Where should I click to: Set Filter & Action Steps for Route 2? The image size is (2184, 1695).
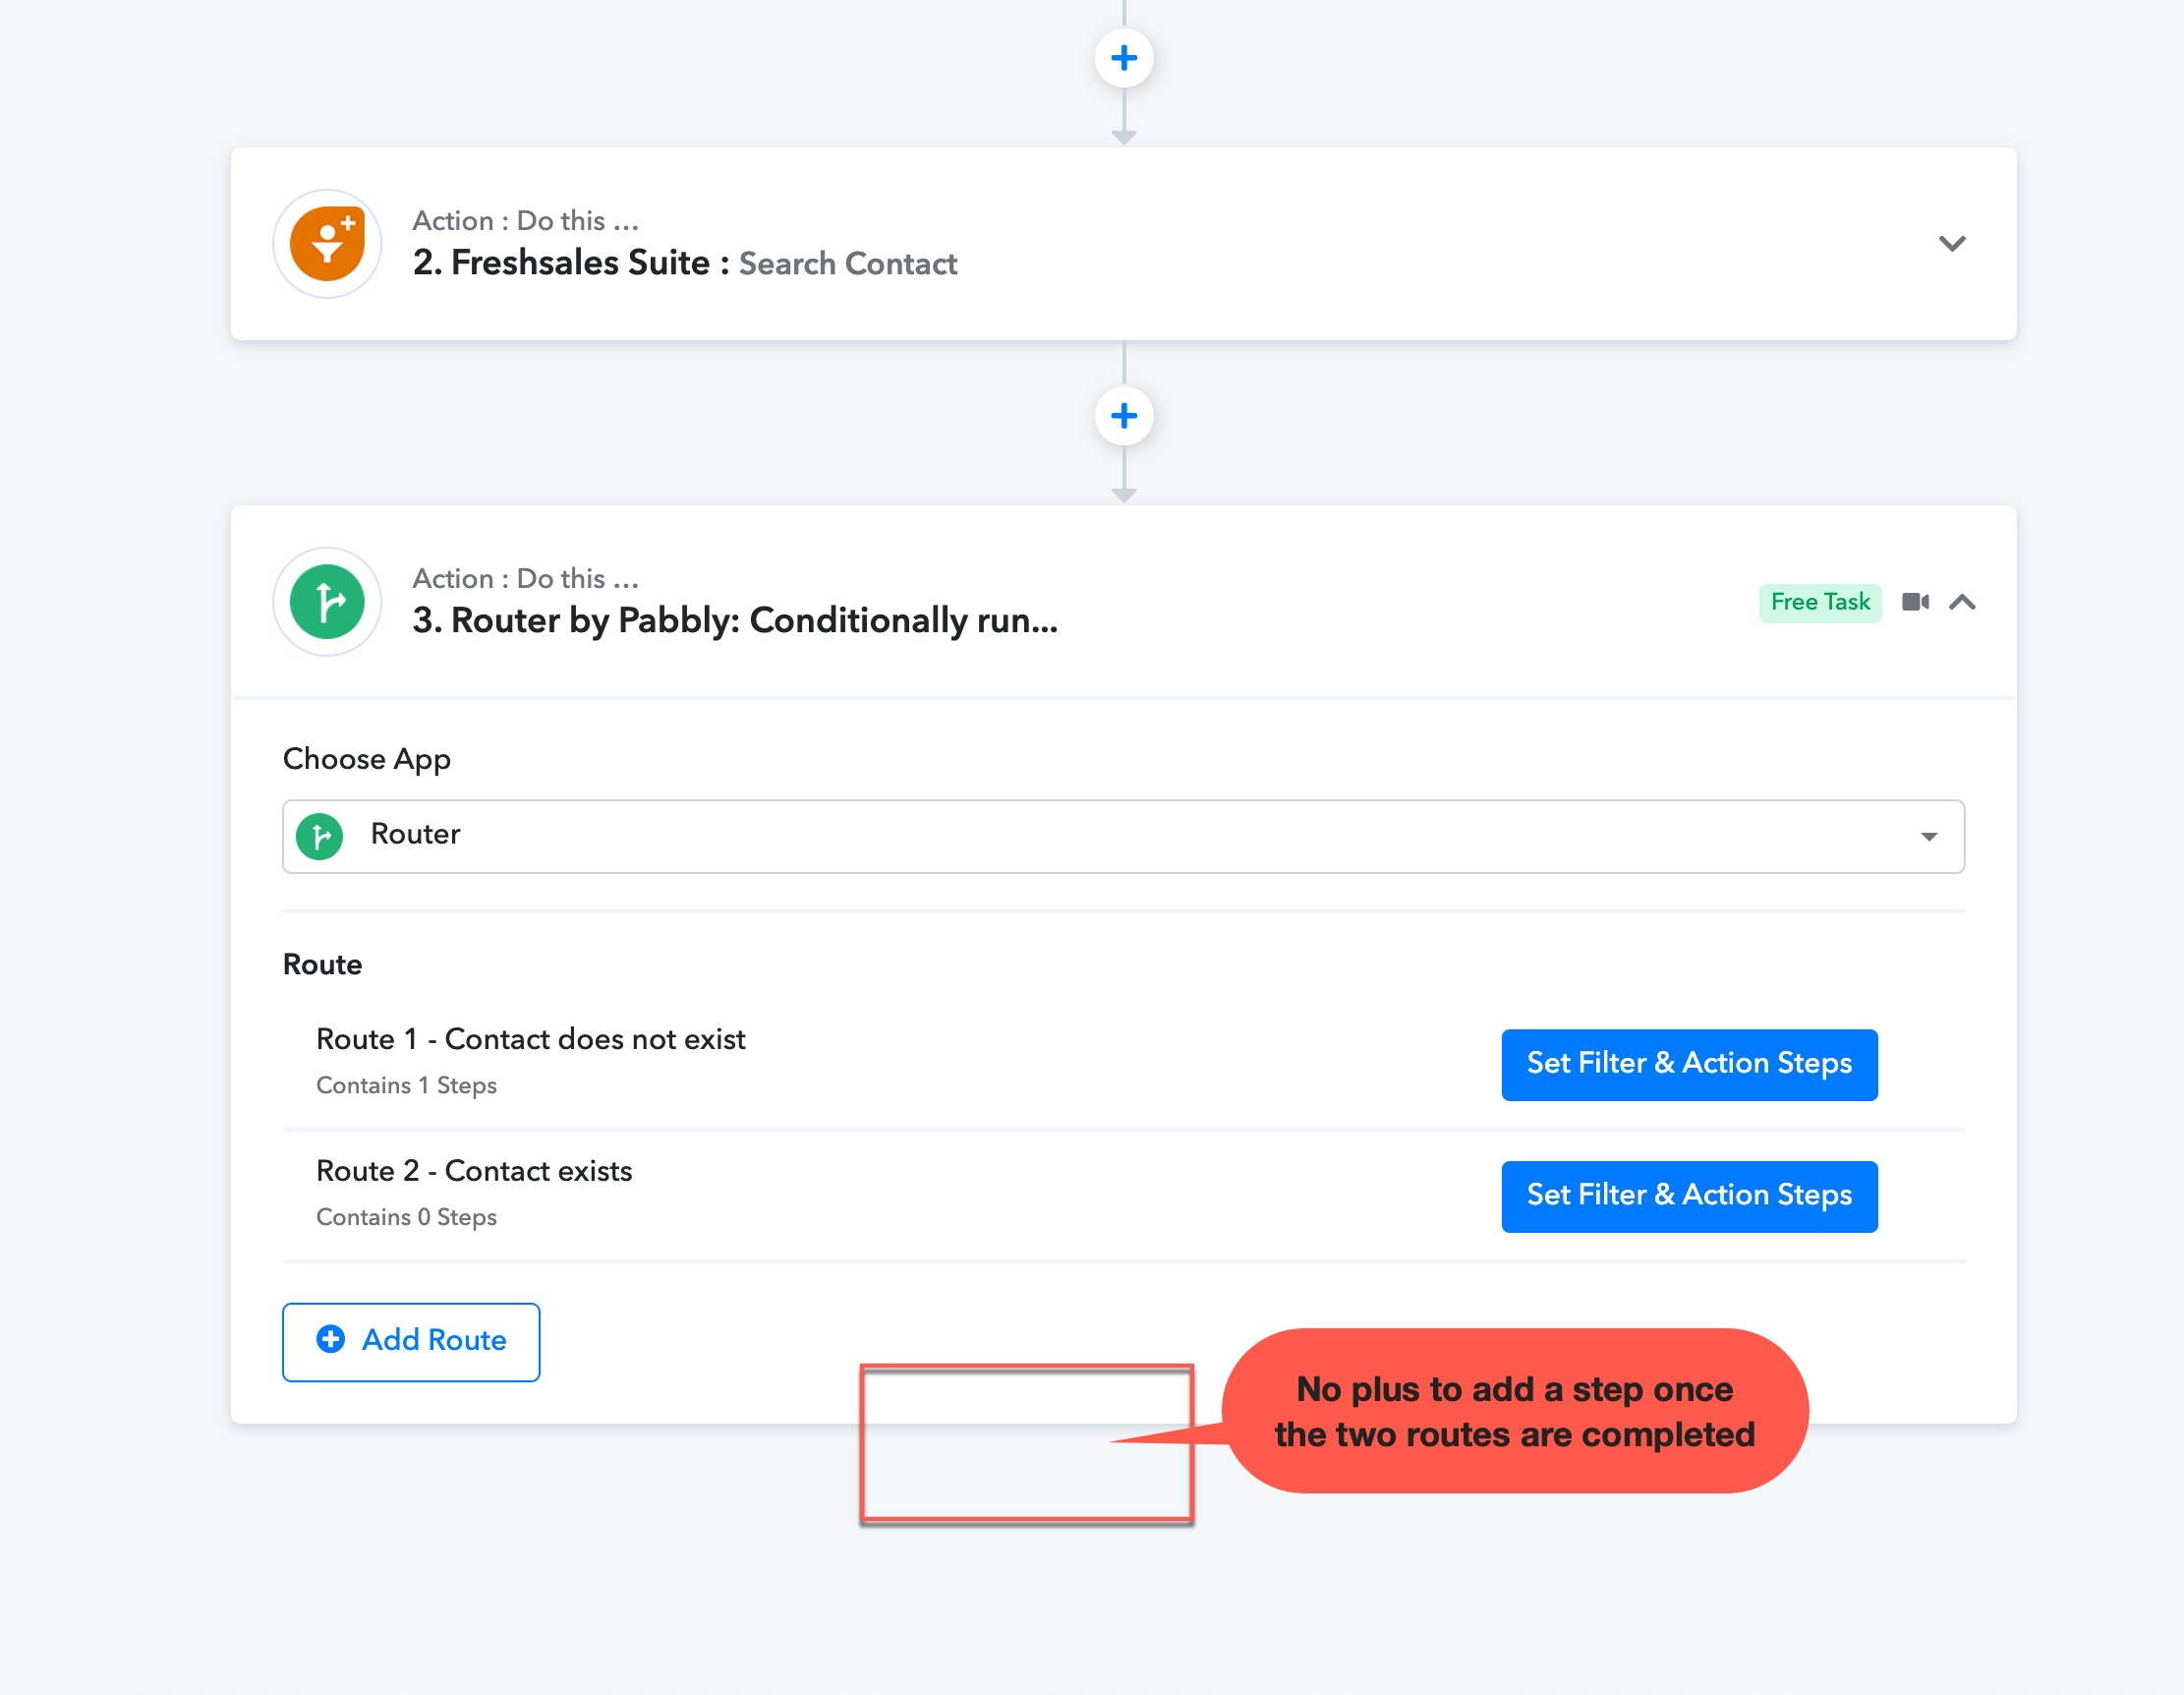pos(1689,1196)
